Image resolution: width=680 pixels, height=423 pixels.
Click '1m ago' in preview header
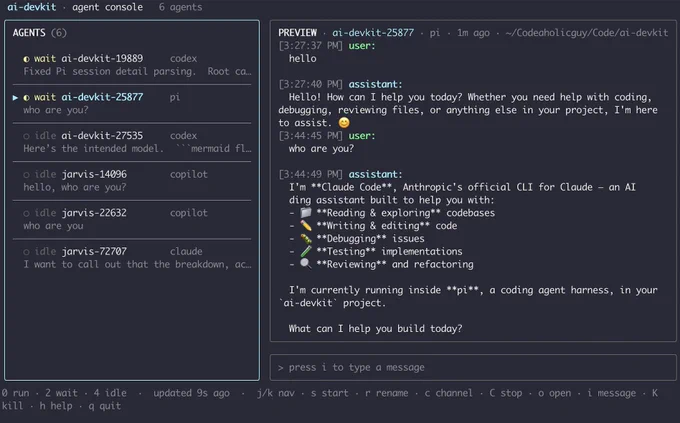pos(473,33)
